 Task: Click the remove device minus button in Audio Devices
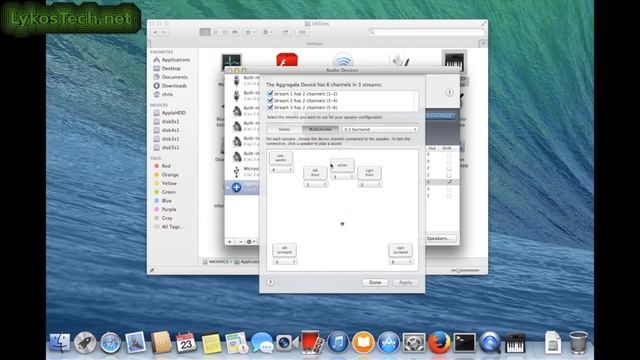point(240,242)
